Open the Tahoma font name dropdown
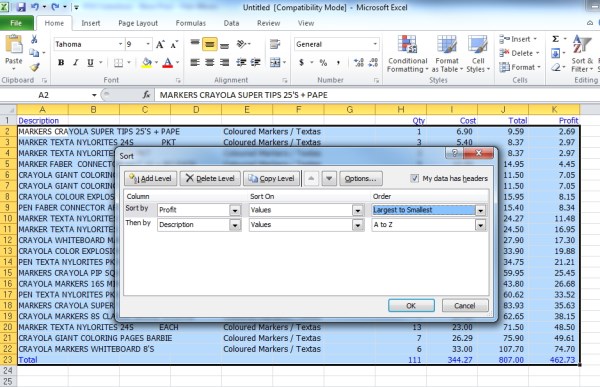The height and width of the screenshot is (387, 600). pyautogui.click(x=120, y=44)
